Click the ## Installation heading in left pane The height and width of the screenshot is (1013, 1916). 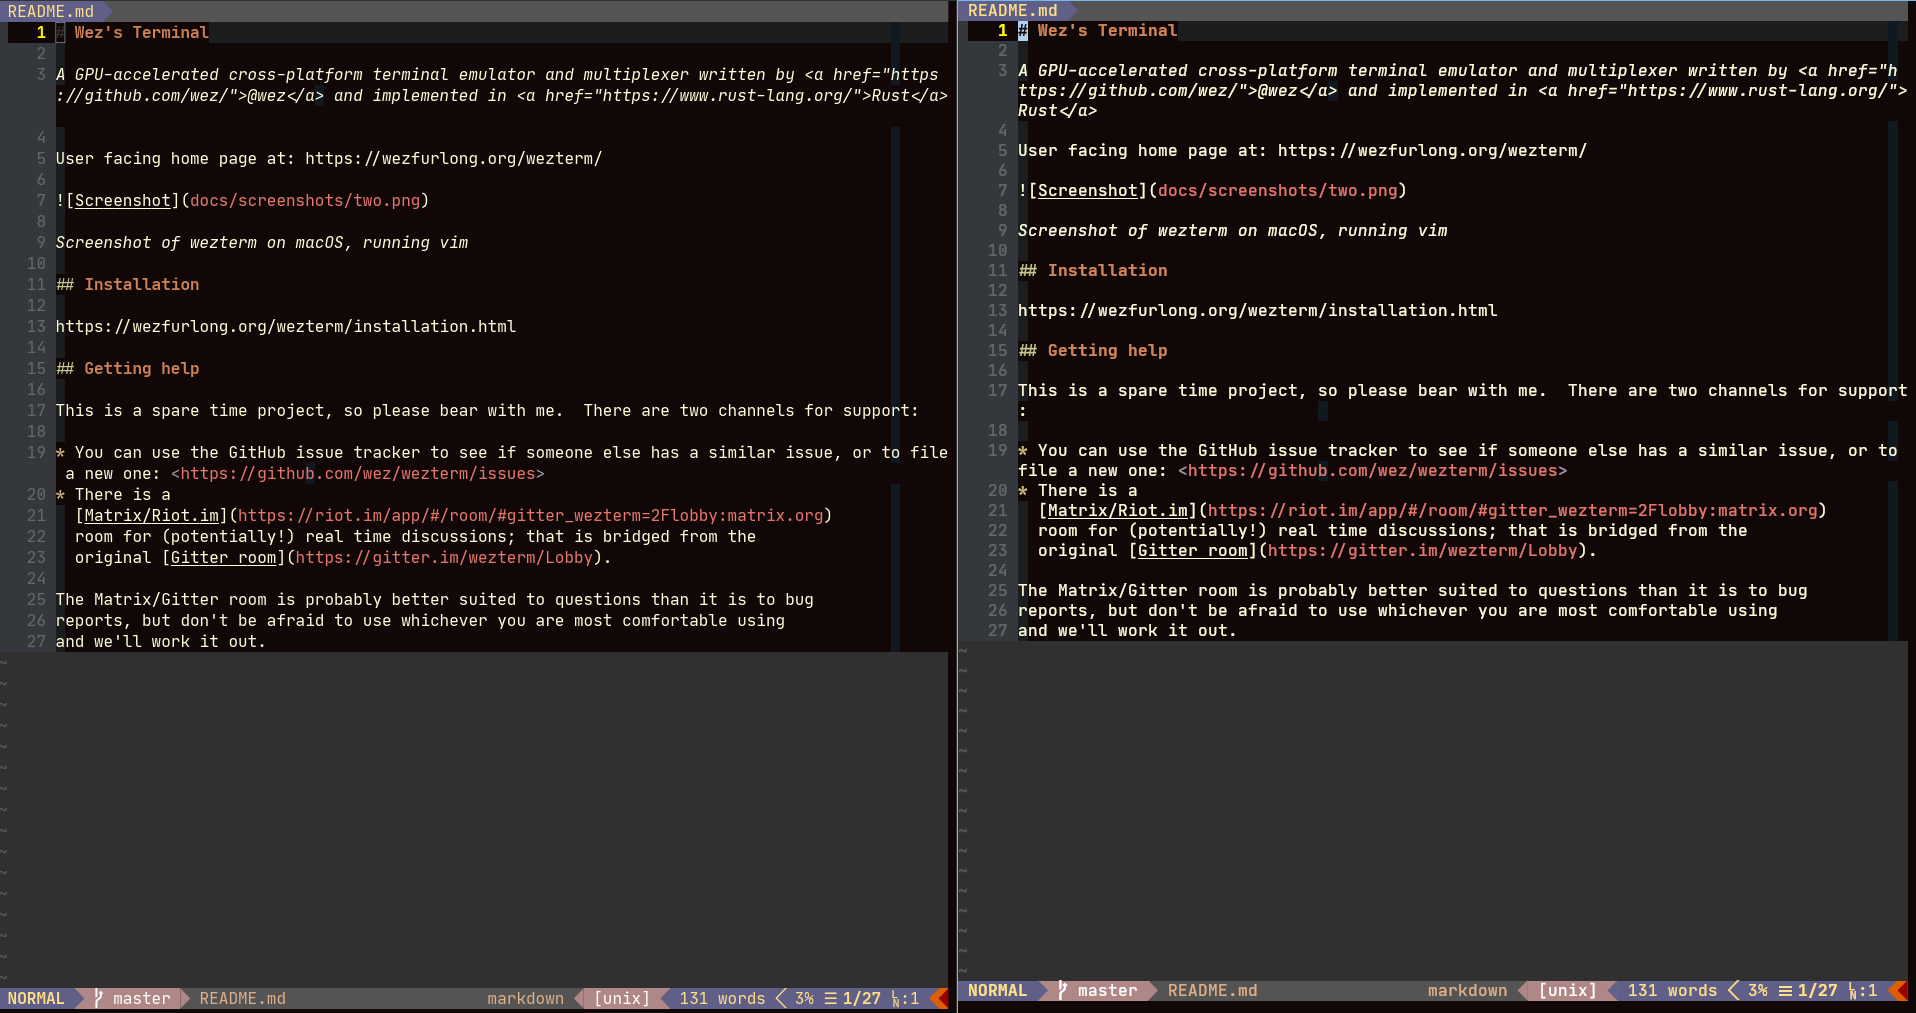click(x=128, y=284)
